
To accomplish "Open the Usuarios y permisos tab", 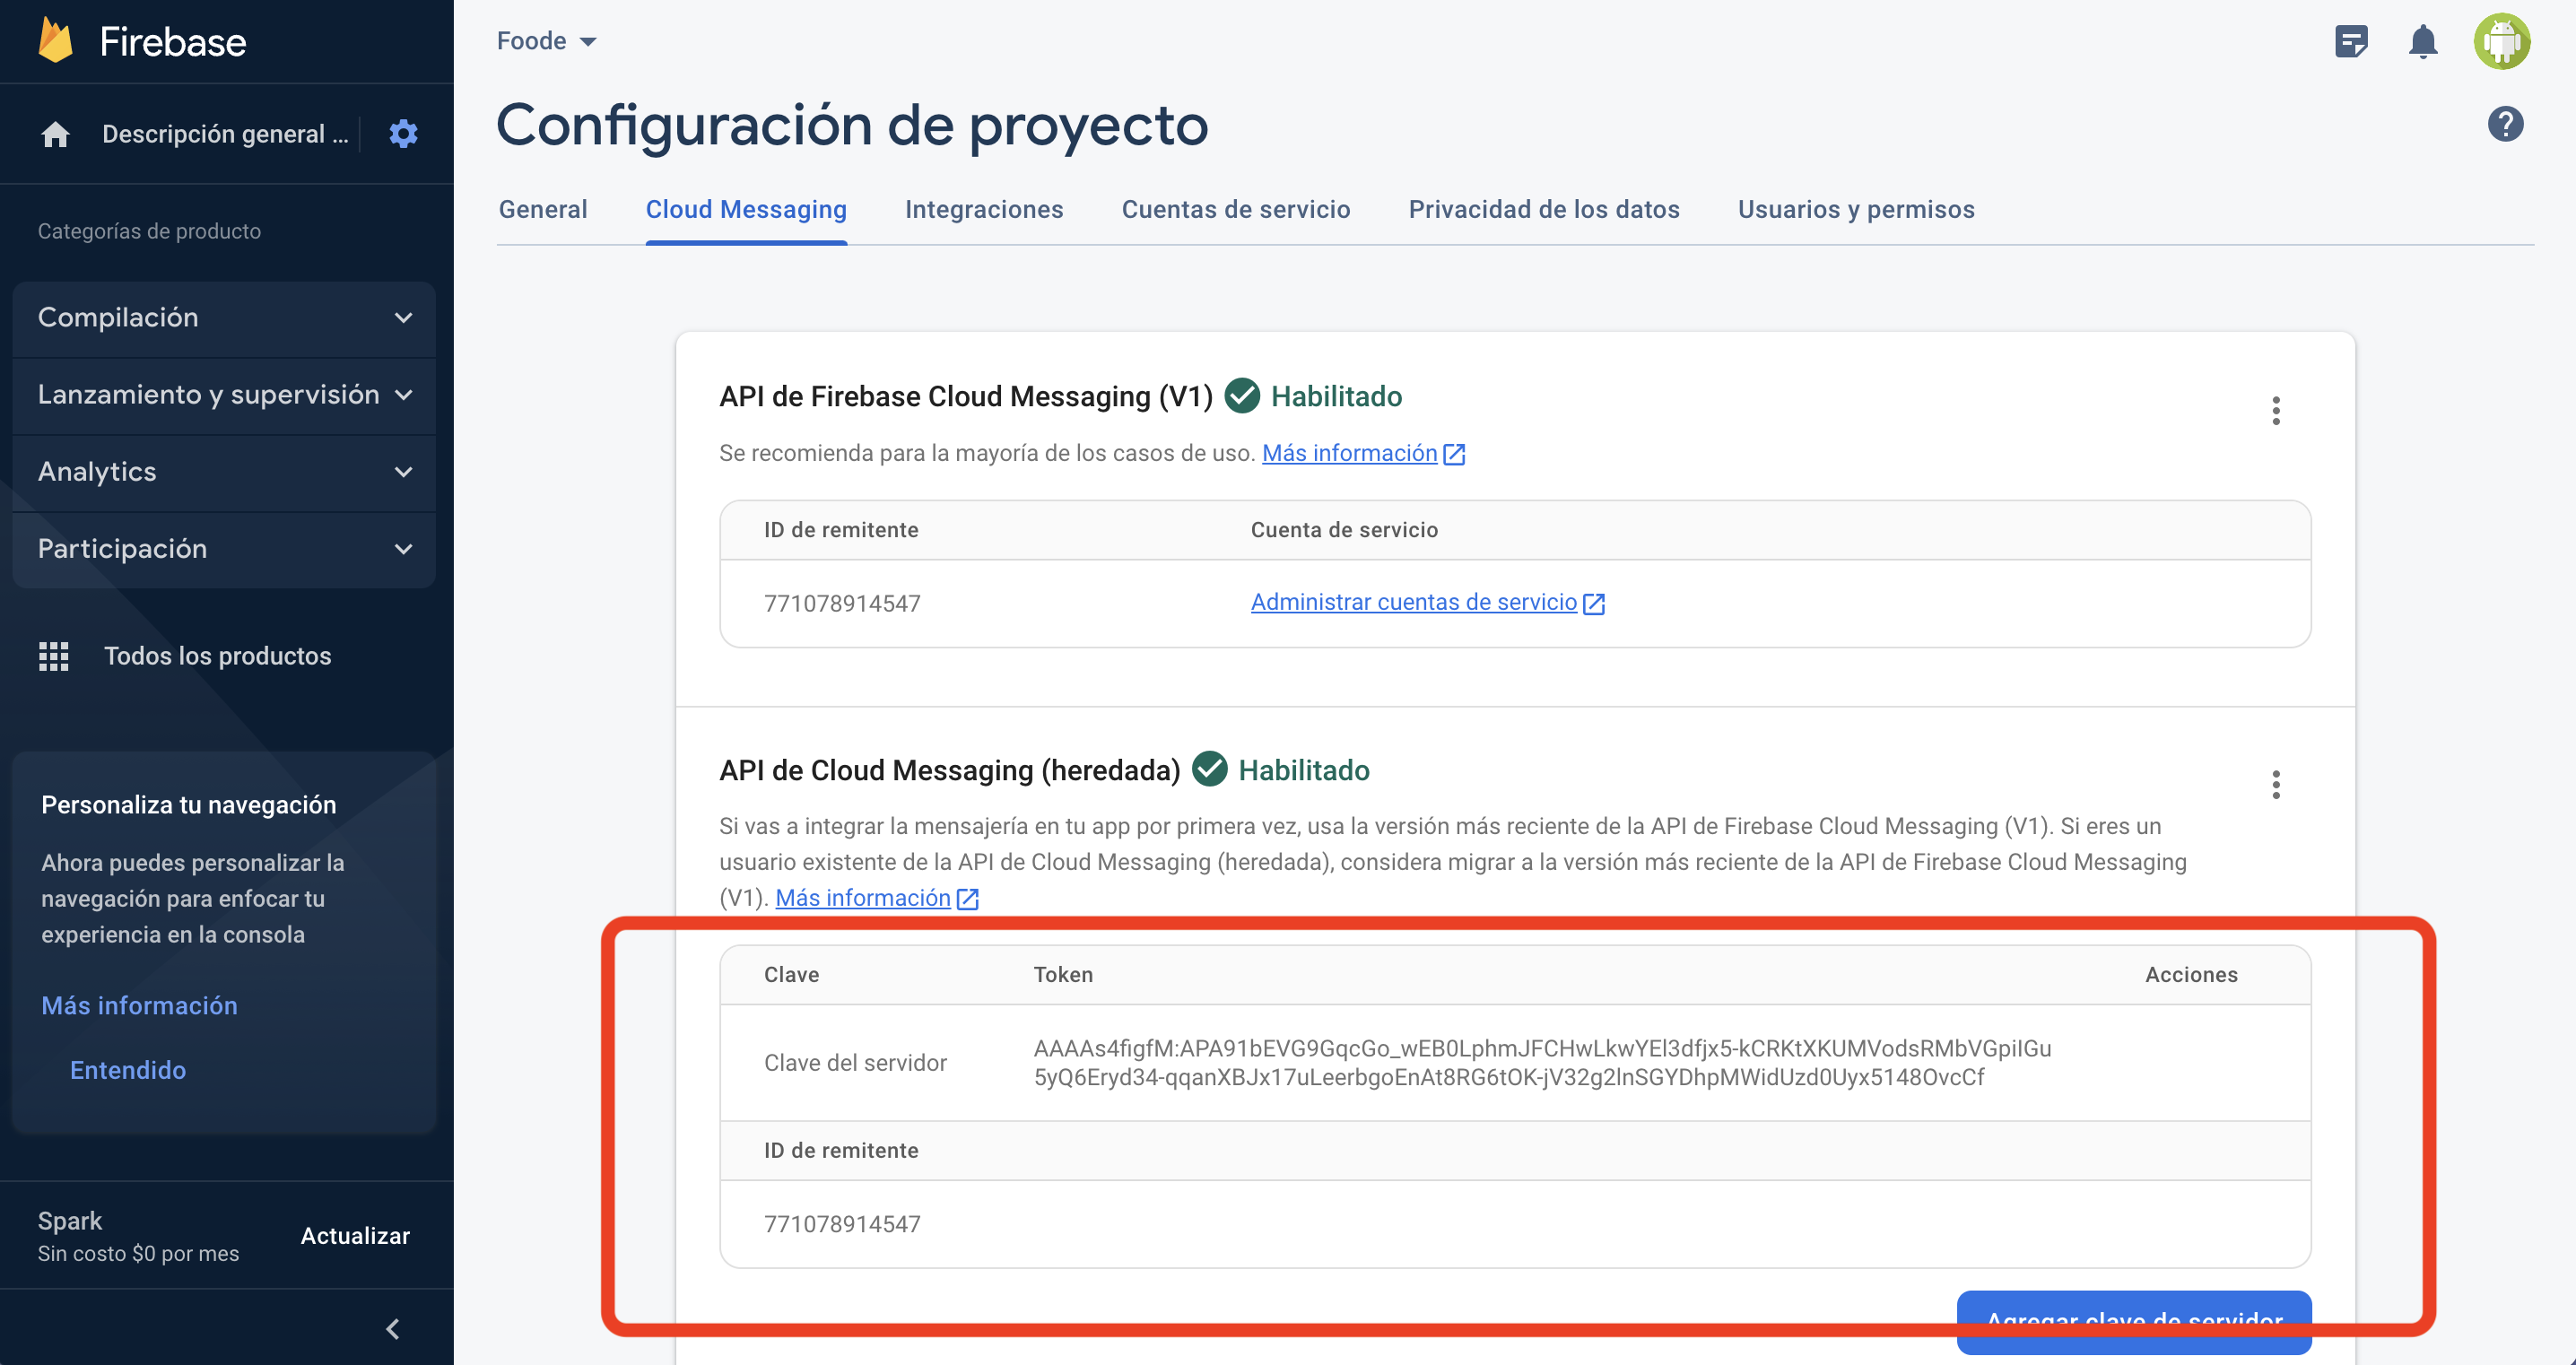I will pyautogui.click(x=1856, y=210).
